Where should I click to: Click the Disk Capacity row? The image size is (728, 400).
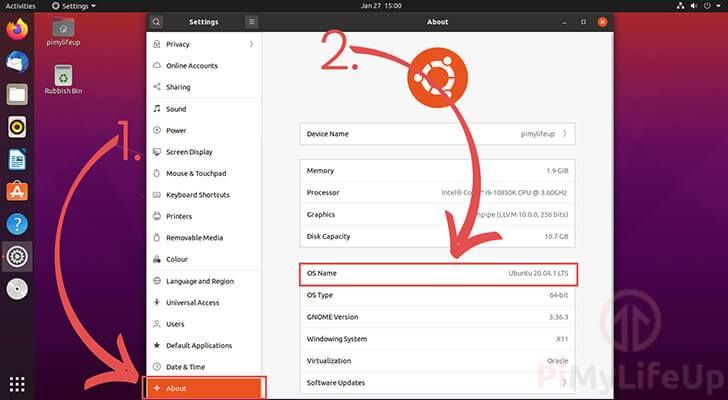(437, 236)
